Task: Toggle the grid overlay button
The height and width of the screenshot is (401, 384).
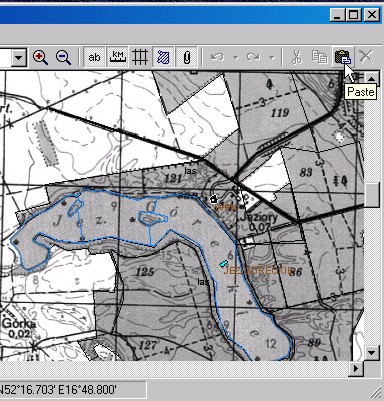Action: click(140, 57)
